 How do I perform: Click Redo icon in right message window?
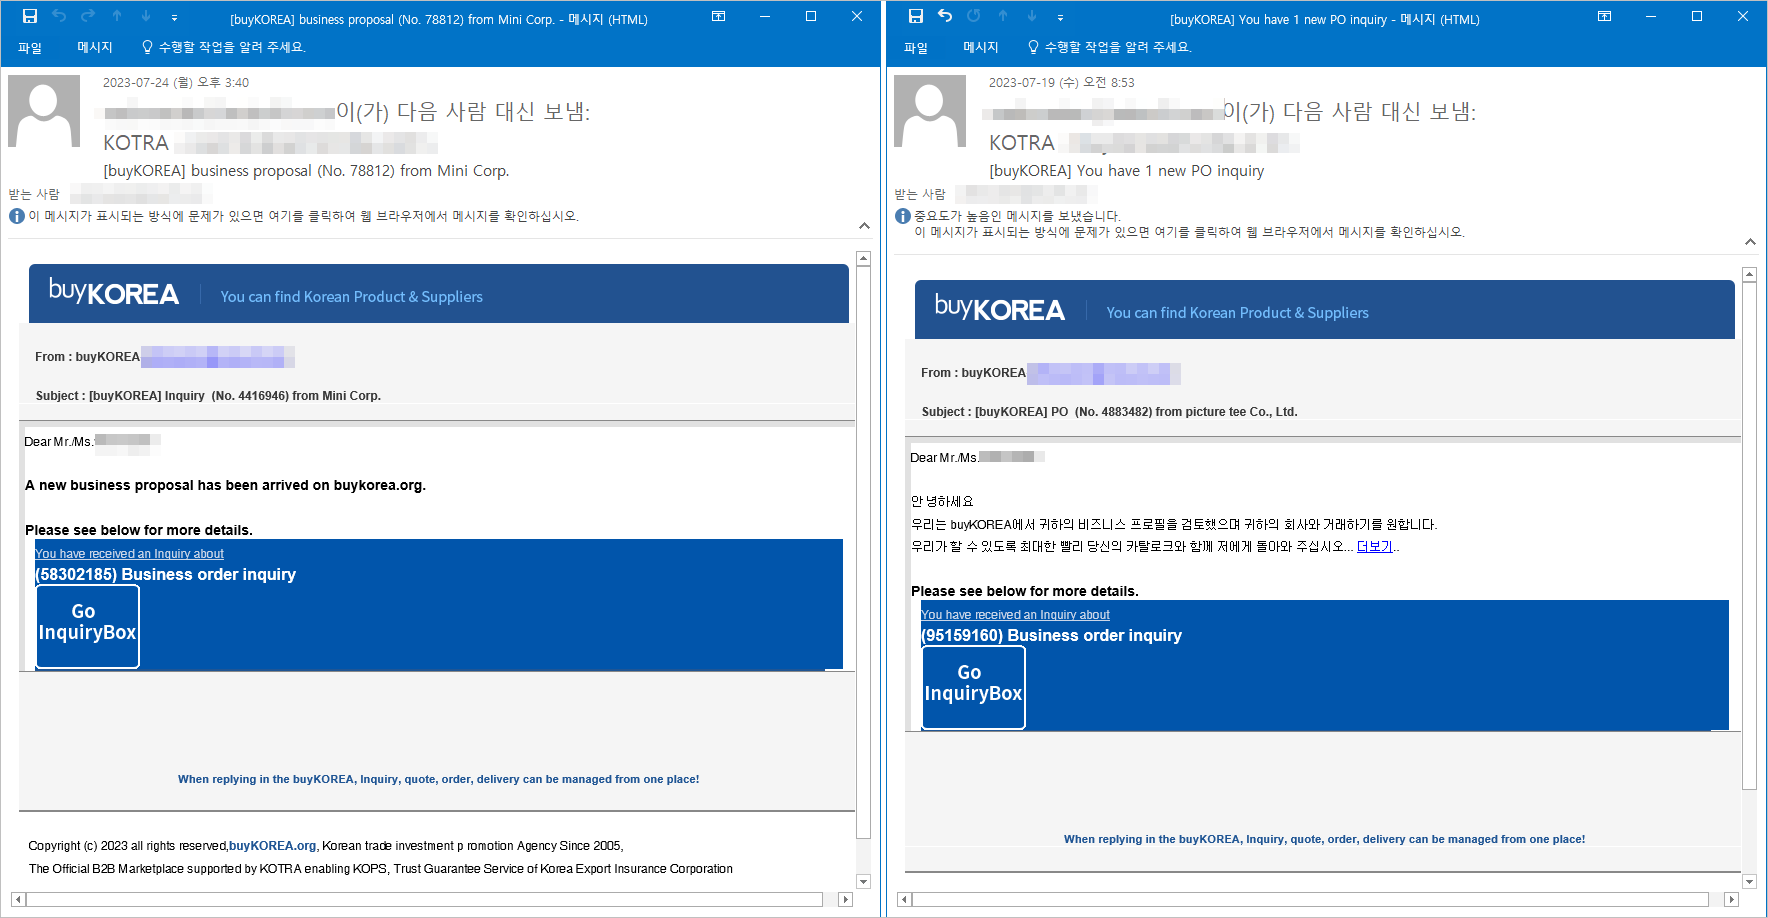[974, 16]
